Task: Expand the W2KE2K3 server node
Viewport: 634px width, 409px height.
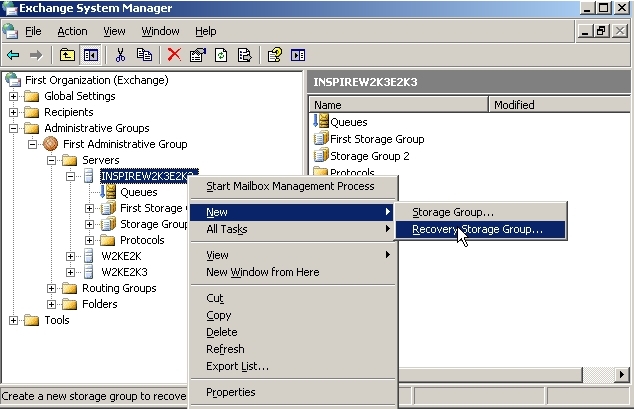Action: coord(70,272)
